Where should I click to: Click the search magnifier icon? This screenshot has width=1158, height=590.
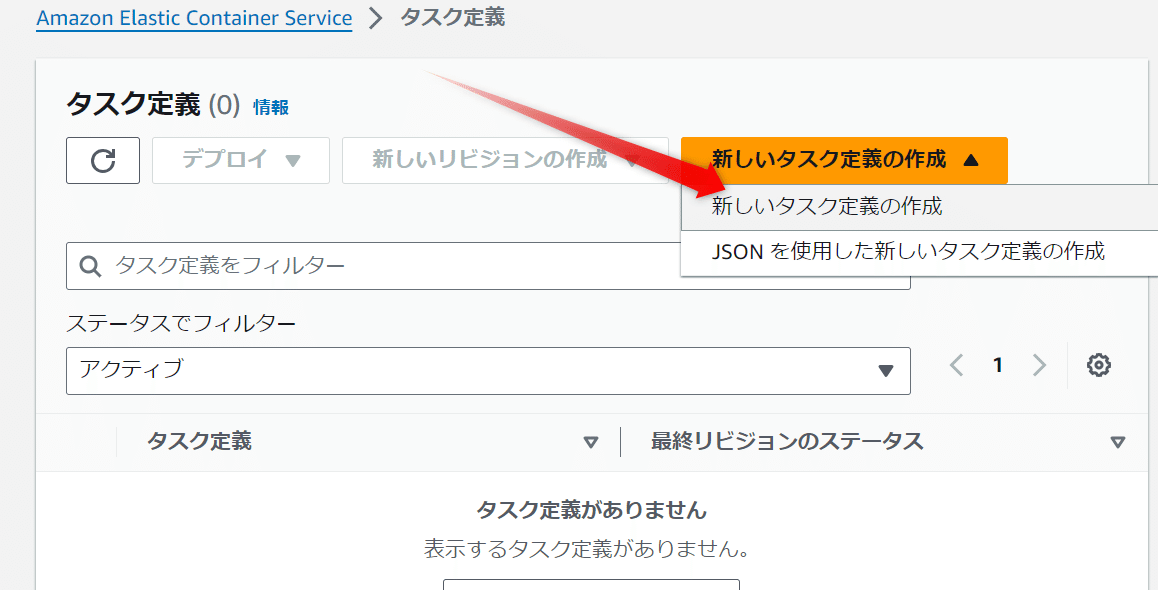(x=90, y=266)
